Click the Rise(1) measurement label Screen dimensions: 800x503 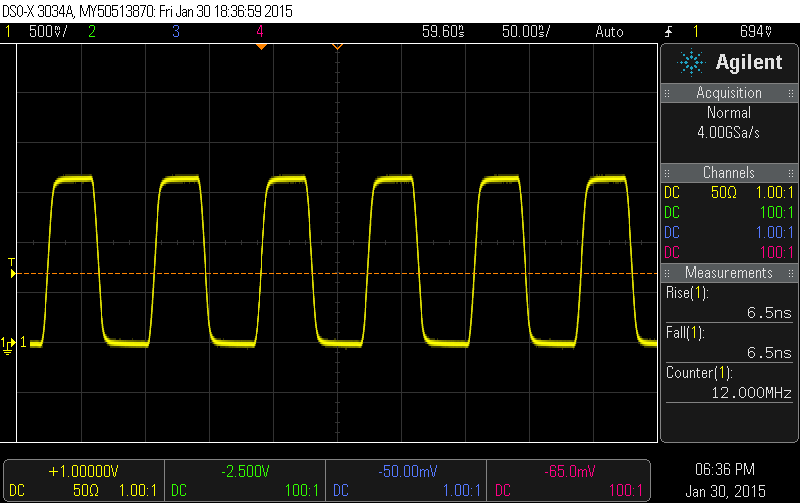687,293
